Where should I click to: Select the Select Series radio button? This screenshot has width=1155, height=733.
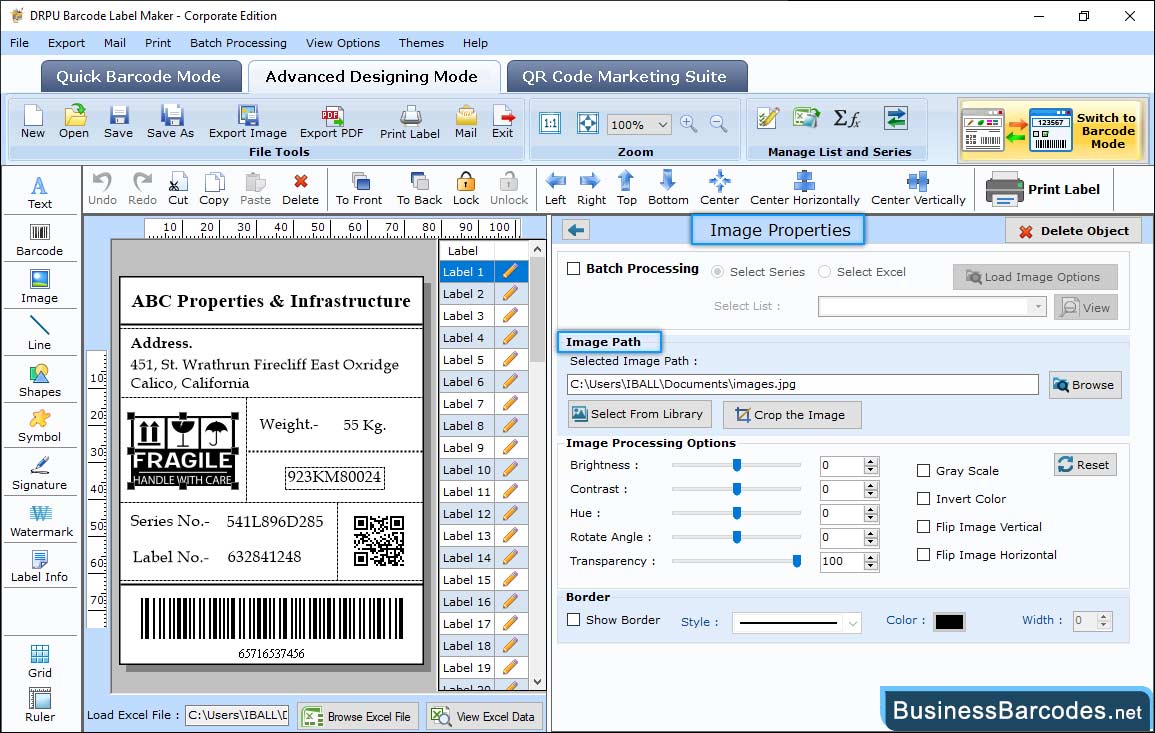pyautogui.click(x=717, y=272)
